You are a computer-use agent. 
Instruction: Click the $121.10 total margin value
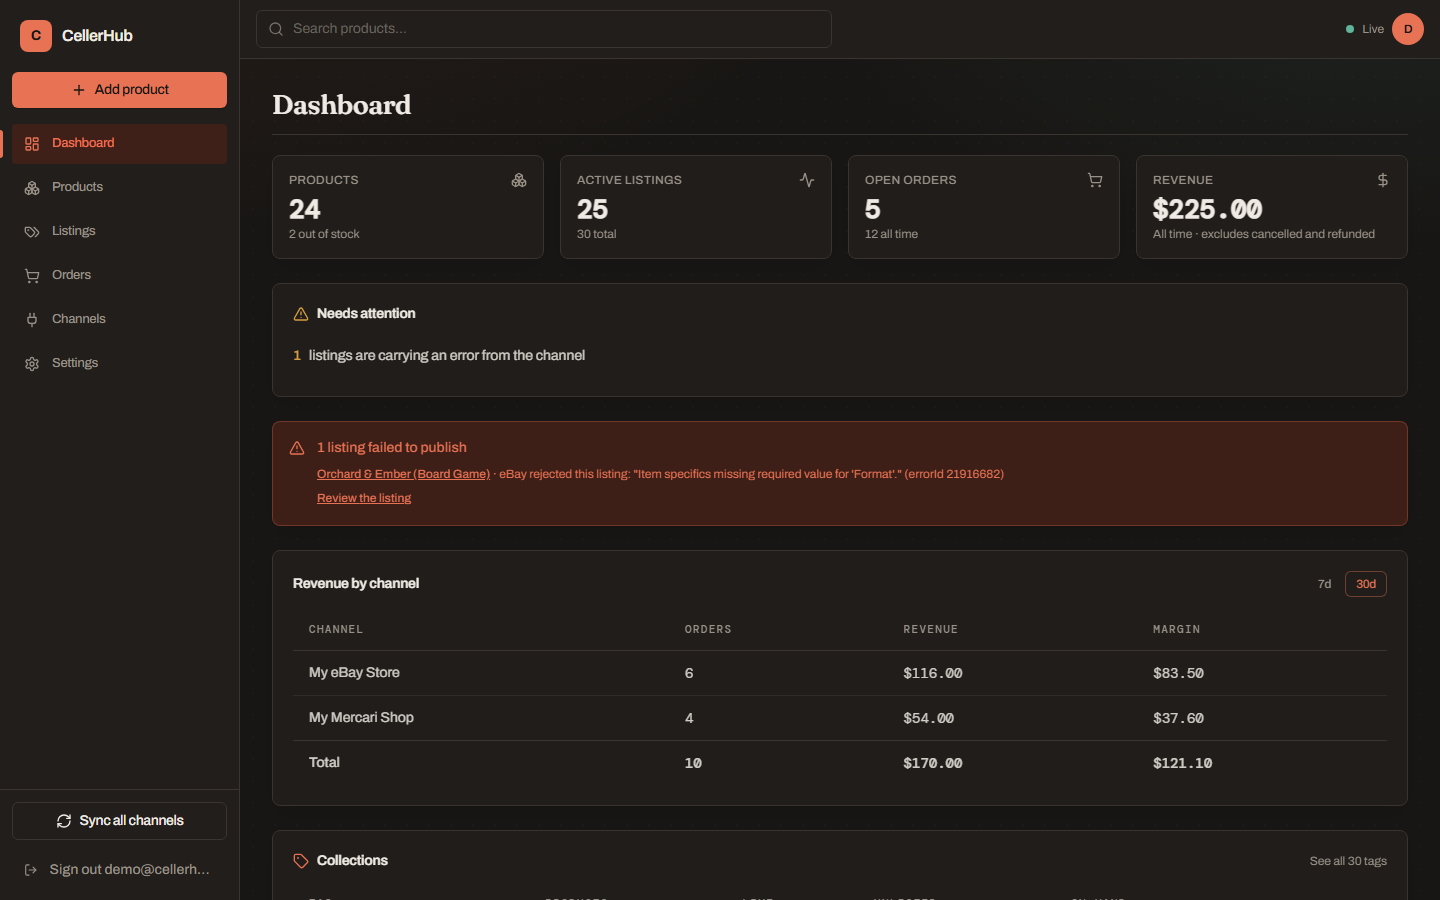coord(1182,763)
